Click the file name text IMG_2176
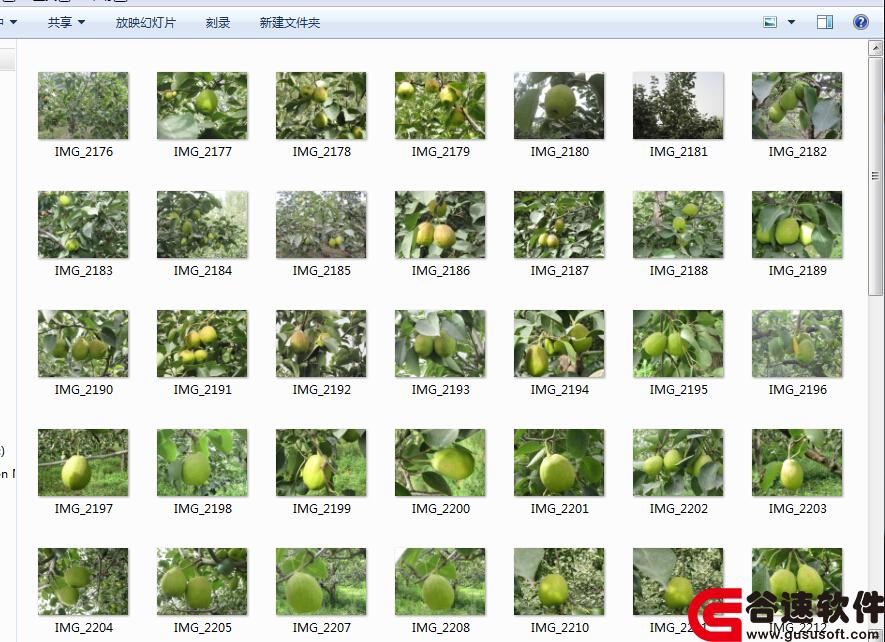This screenshot has height=642, width=885. point(84,152)
